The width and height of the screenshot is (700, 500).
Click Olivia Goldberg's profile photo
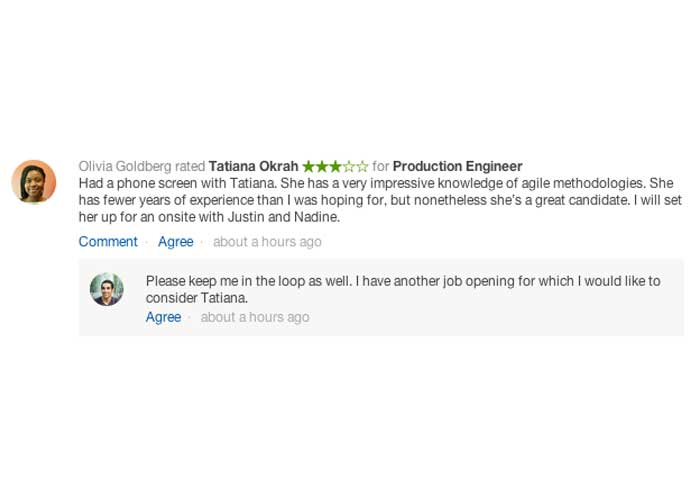[34, 181]
